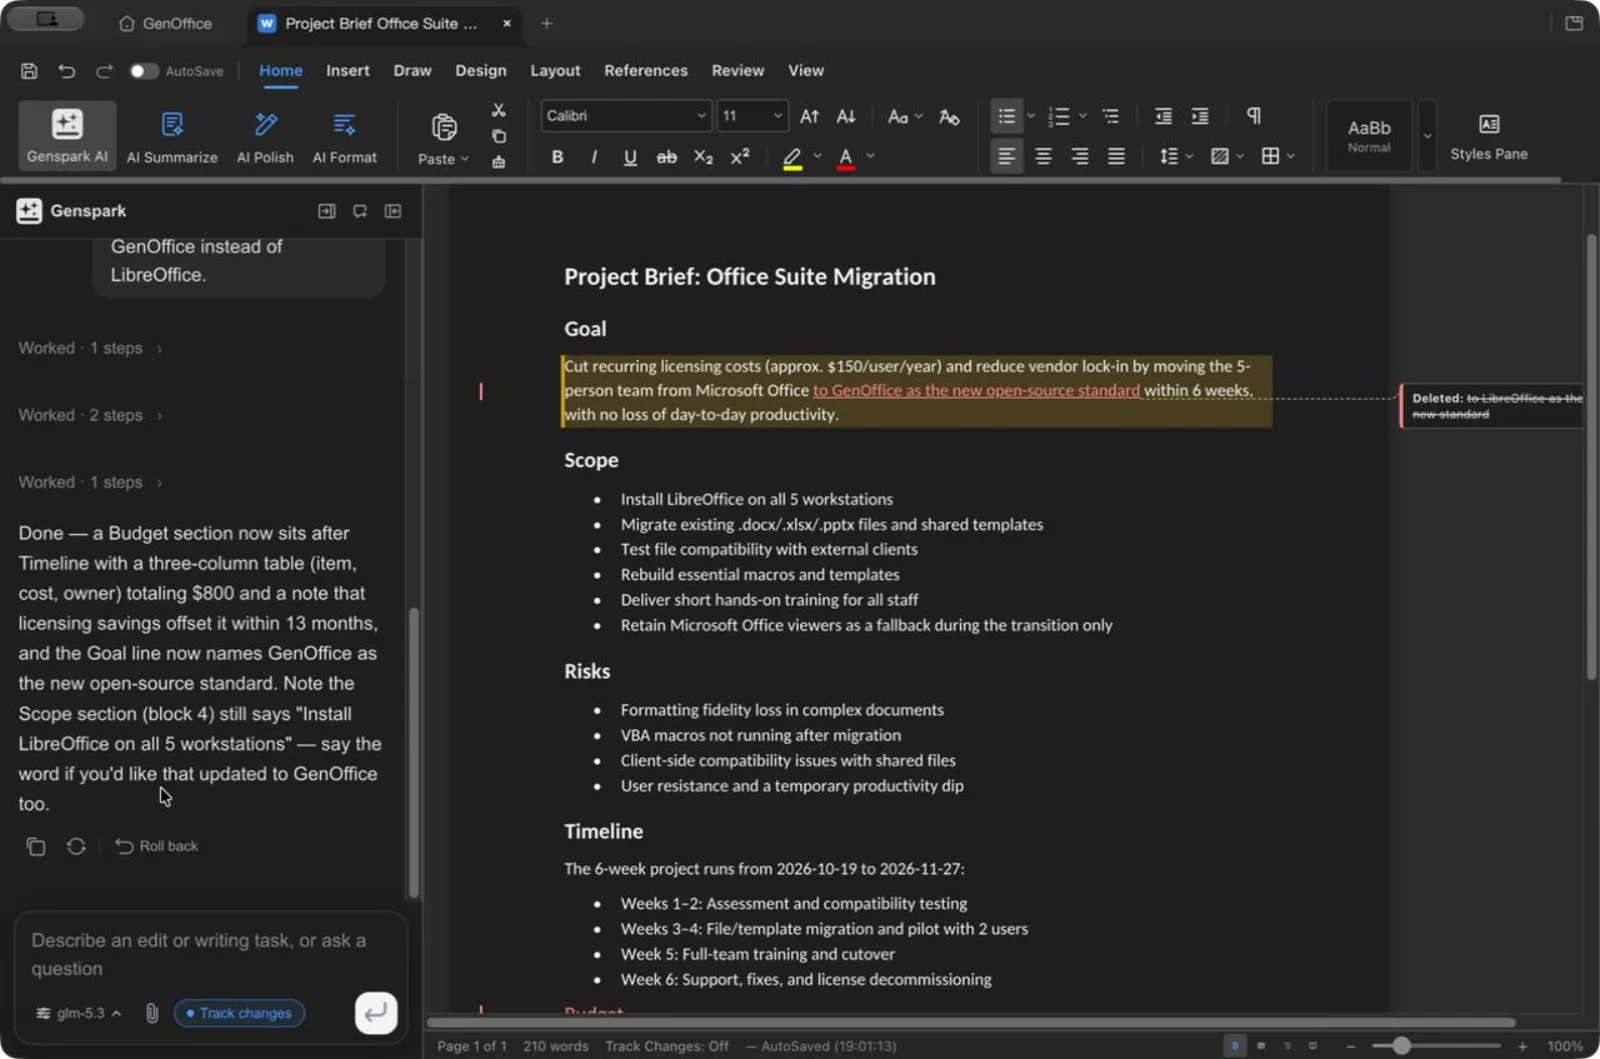1600x1059 pixels.
Task: Click 'Track Changes: Off' in the status bar
Action: pos(667,1046)
